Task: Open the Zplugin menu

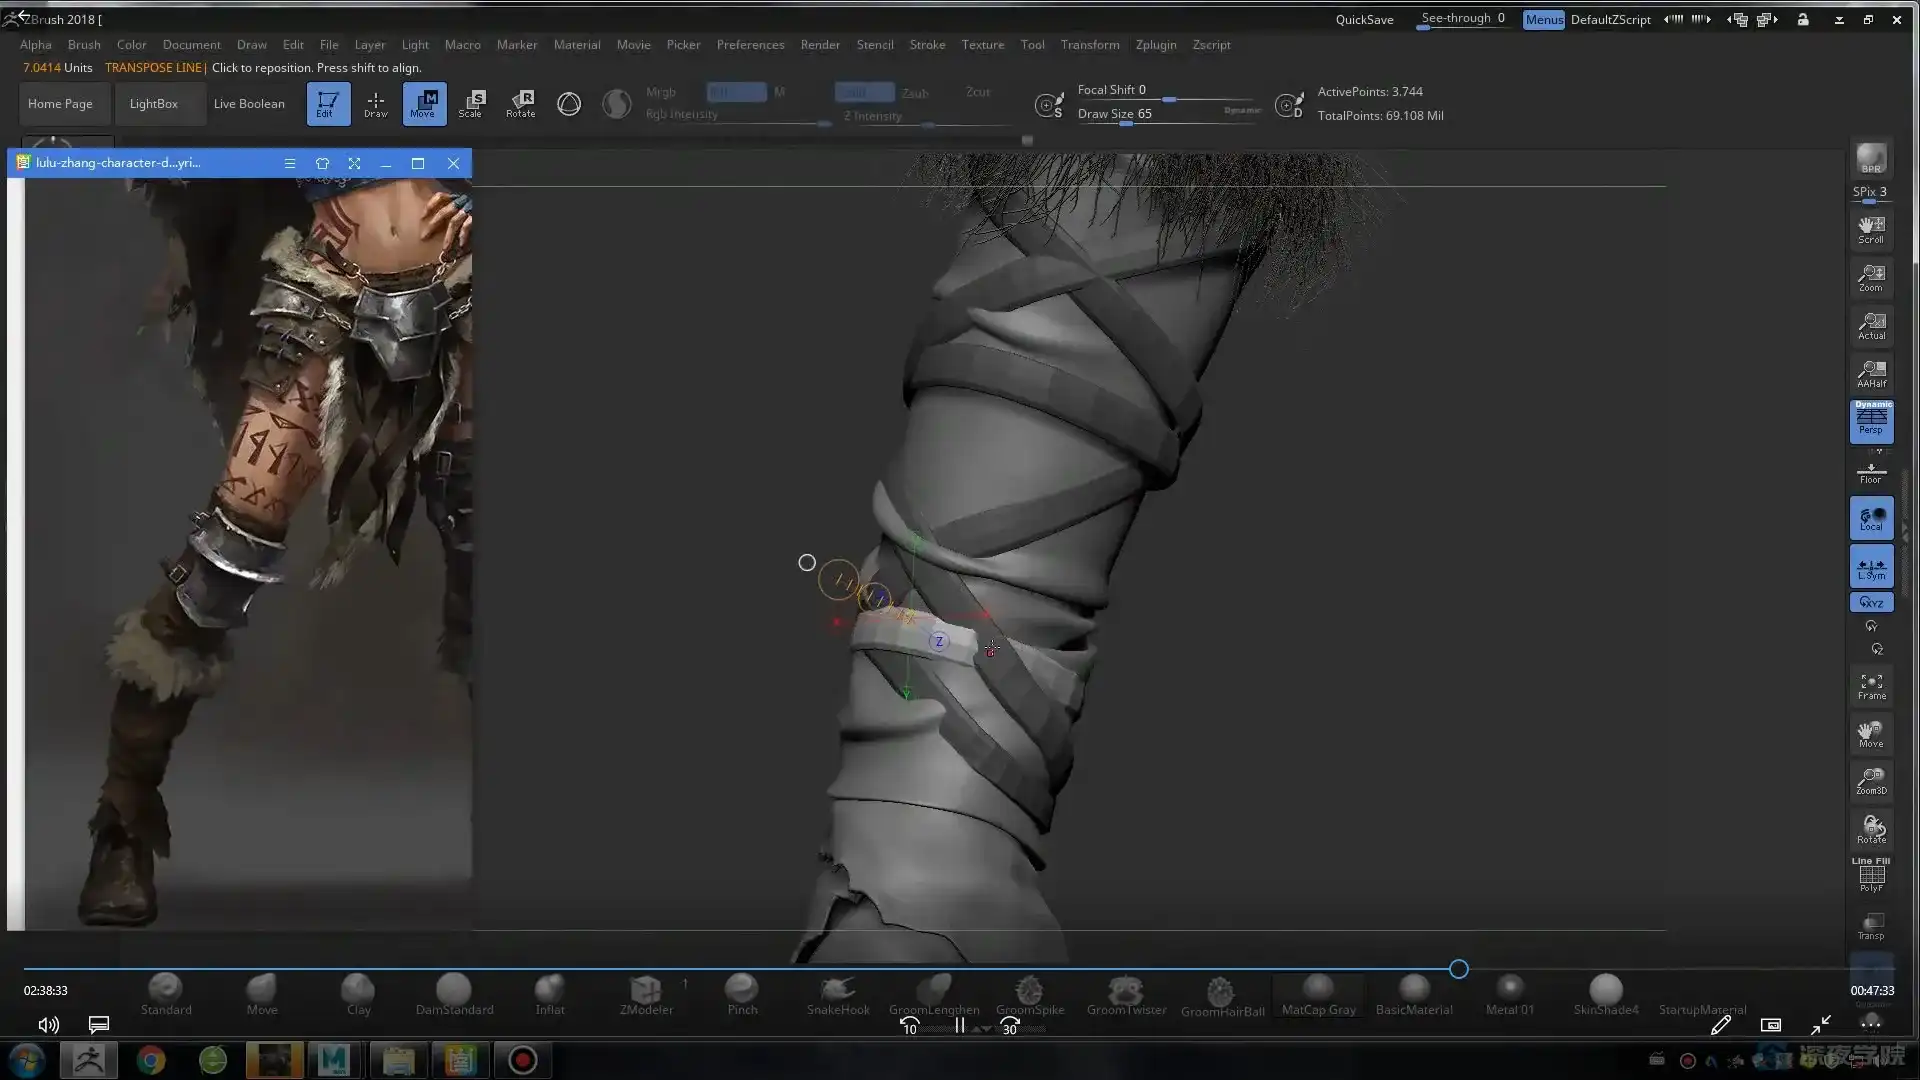Action: tap(1155, 45)
